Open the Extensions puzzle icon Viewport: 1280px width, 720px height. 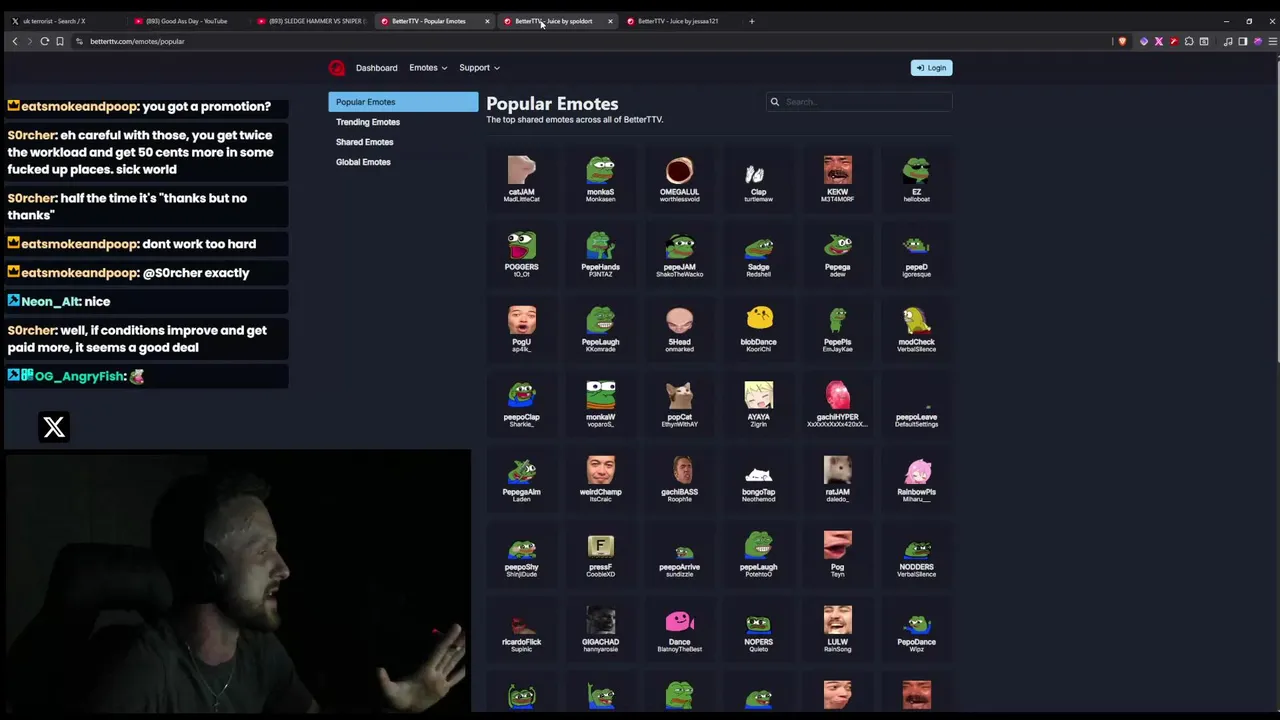[1189, 41]
